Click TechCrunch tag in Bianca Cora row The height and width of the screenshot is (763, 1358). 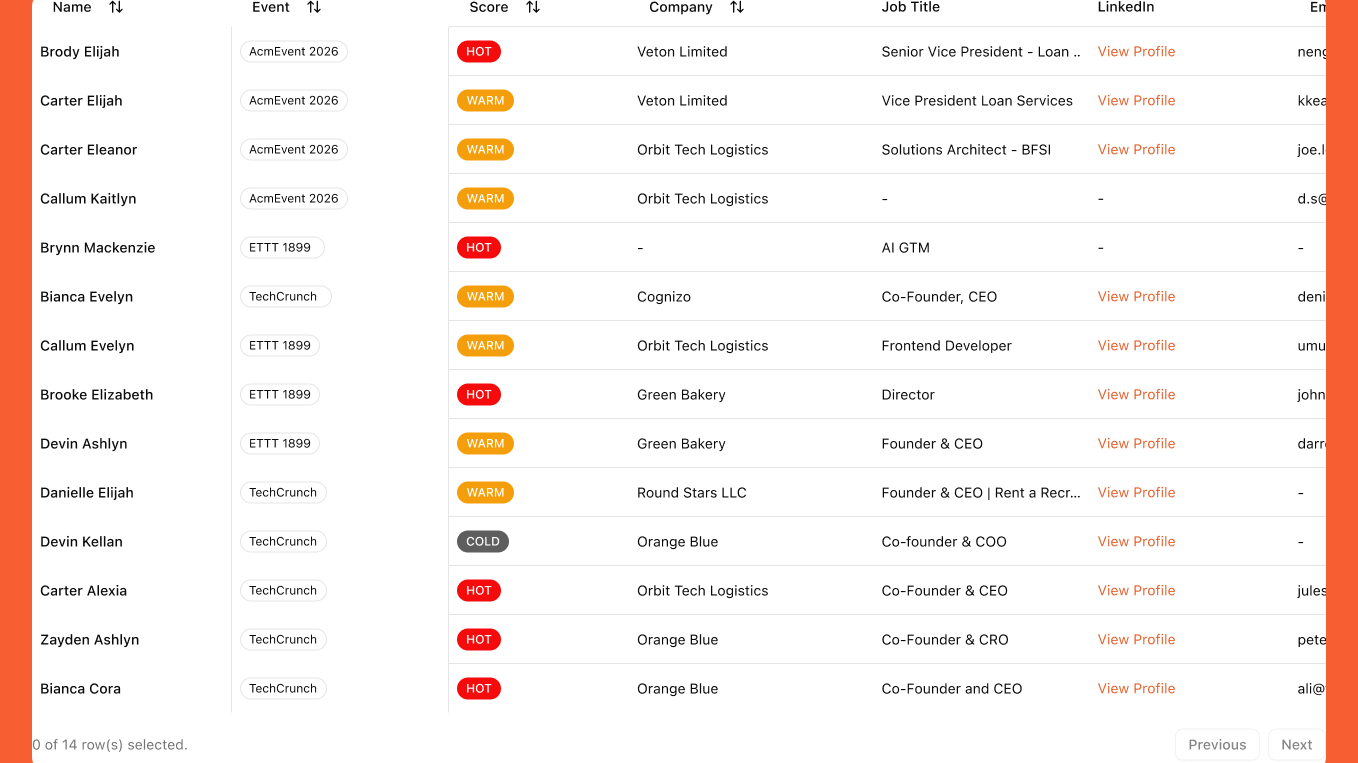[283, 689]
